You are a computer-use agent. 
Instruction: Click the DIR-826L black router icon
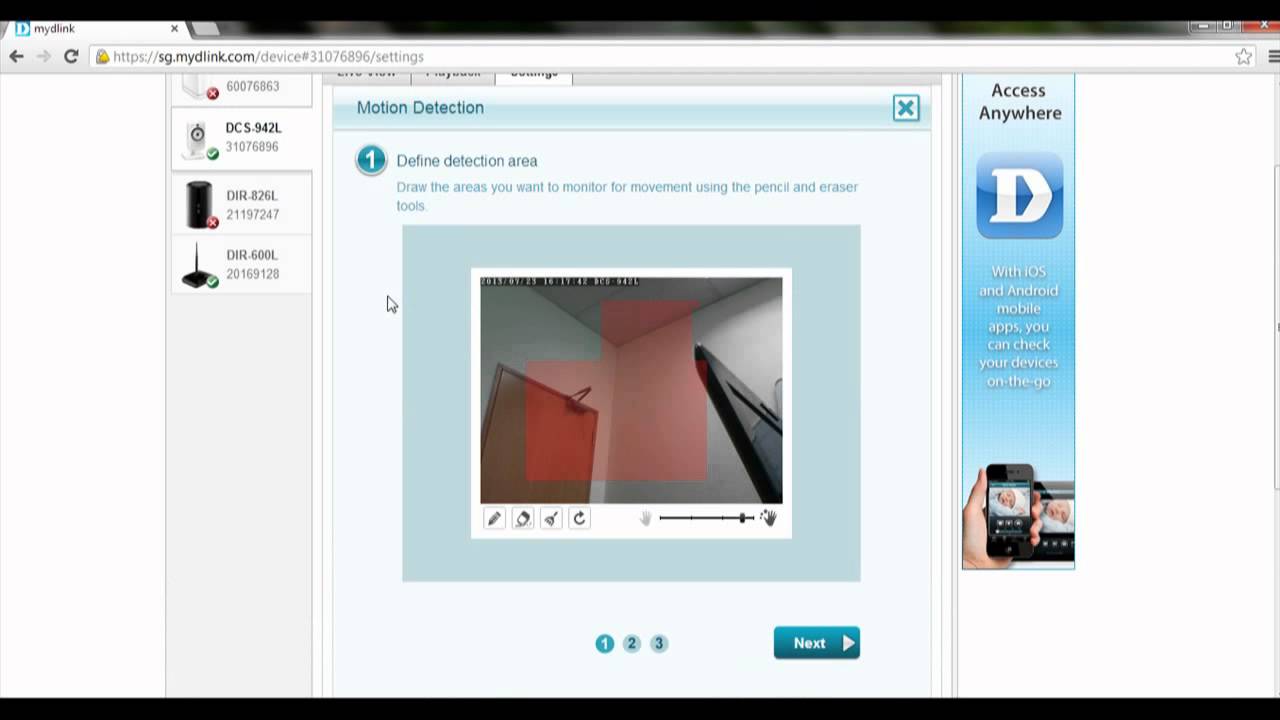[200, 204]
